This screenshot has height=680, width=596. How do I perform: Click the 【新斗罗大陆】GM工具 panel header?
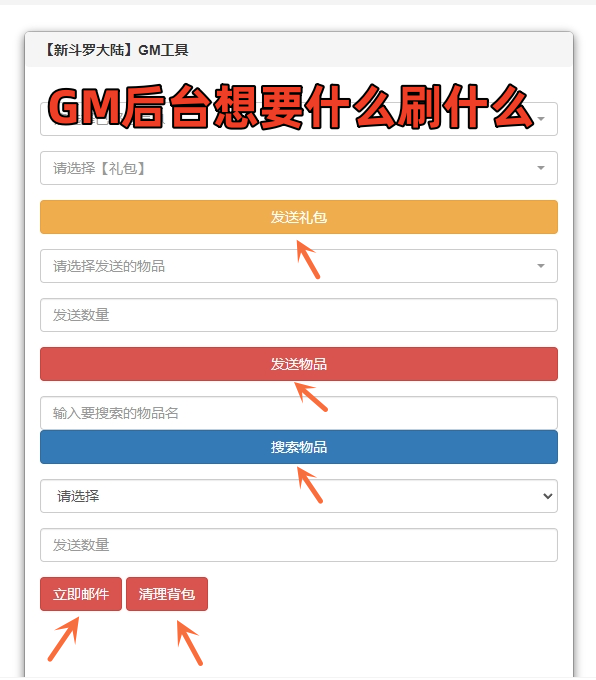(x=298, y=50)
